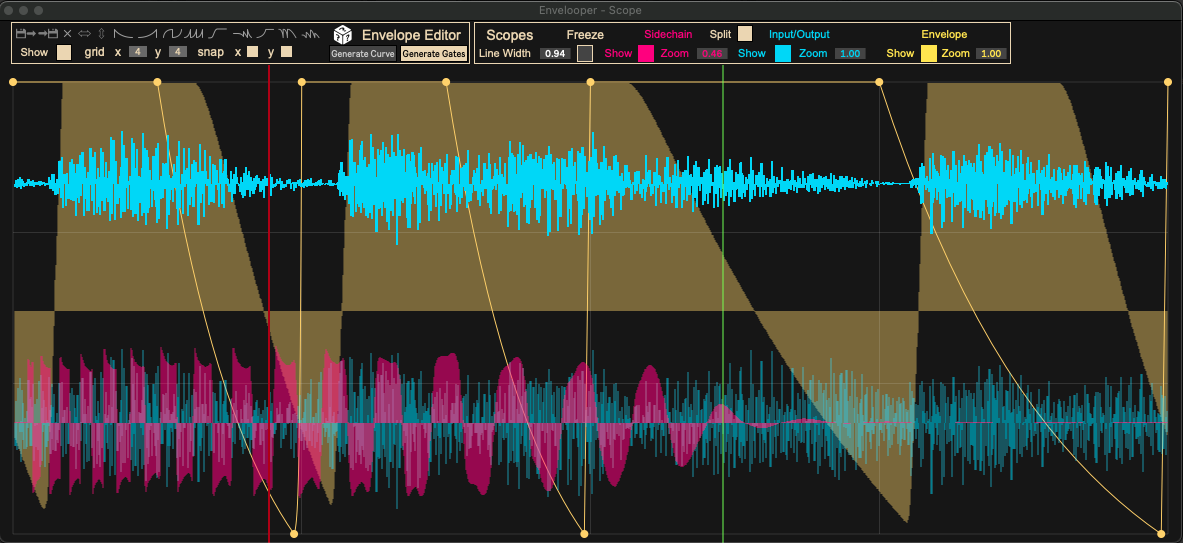Click the Line Width value field
The height and width of the screenshot is (543, 1183).
coord(554,54)
